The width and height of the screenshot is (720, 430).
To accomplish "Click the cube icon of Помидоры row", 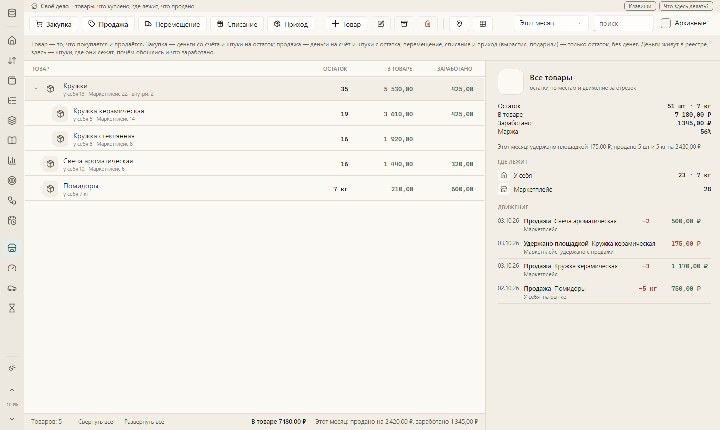I will (x=50, y=188).
